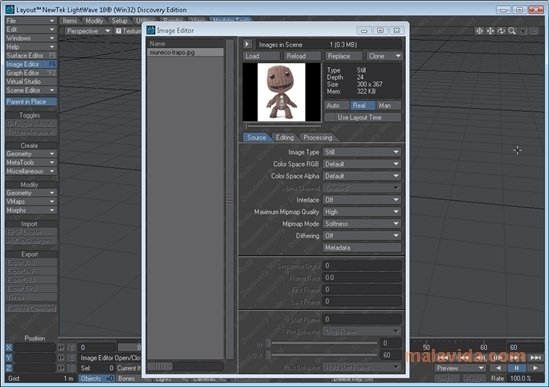Click the envelope E button on X row

point(71,347)
